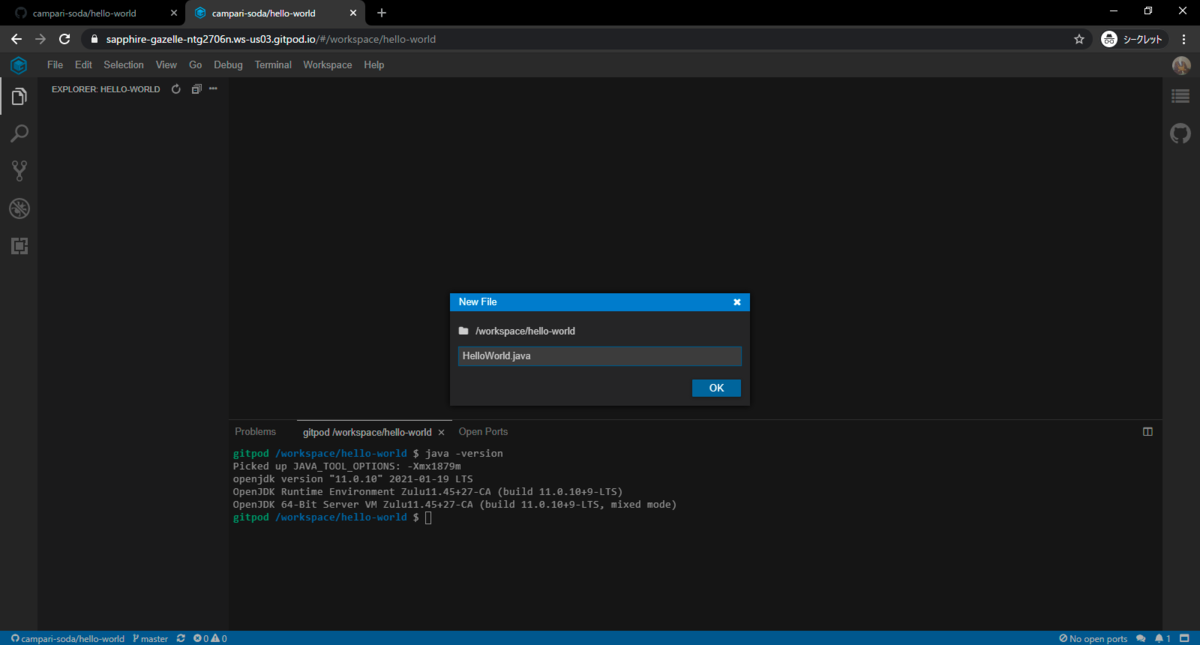The width and height of the screenshot is (1200, 645).
Task: Open the Terminal menu
Action: click(x=273, y=65)
